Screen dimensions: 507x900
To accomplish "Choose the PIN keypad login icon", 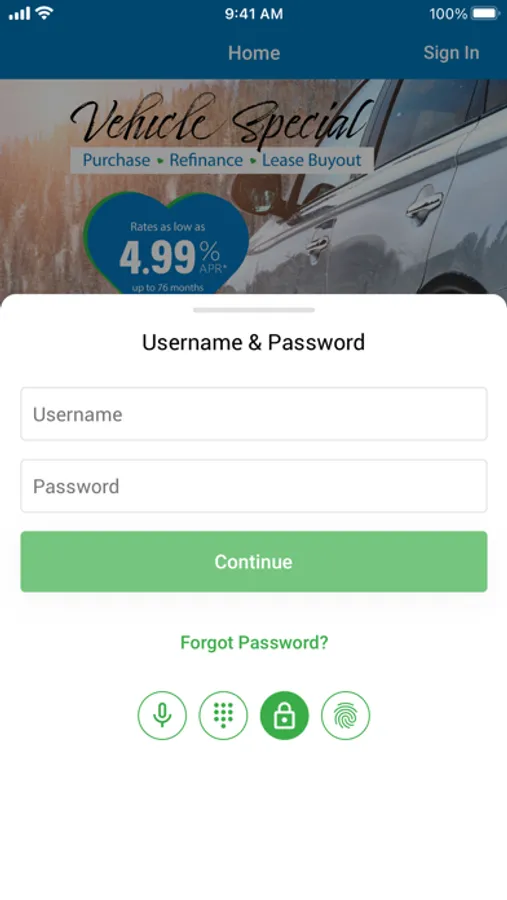I will [223, 715].
